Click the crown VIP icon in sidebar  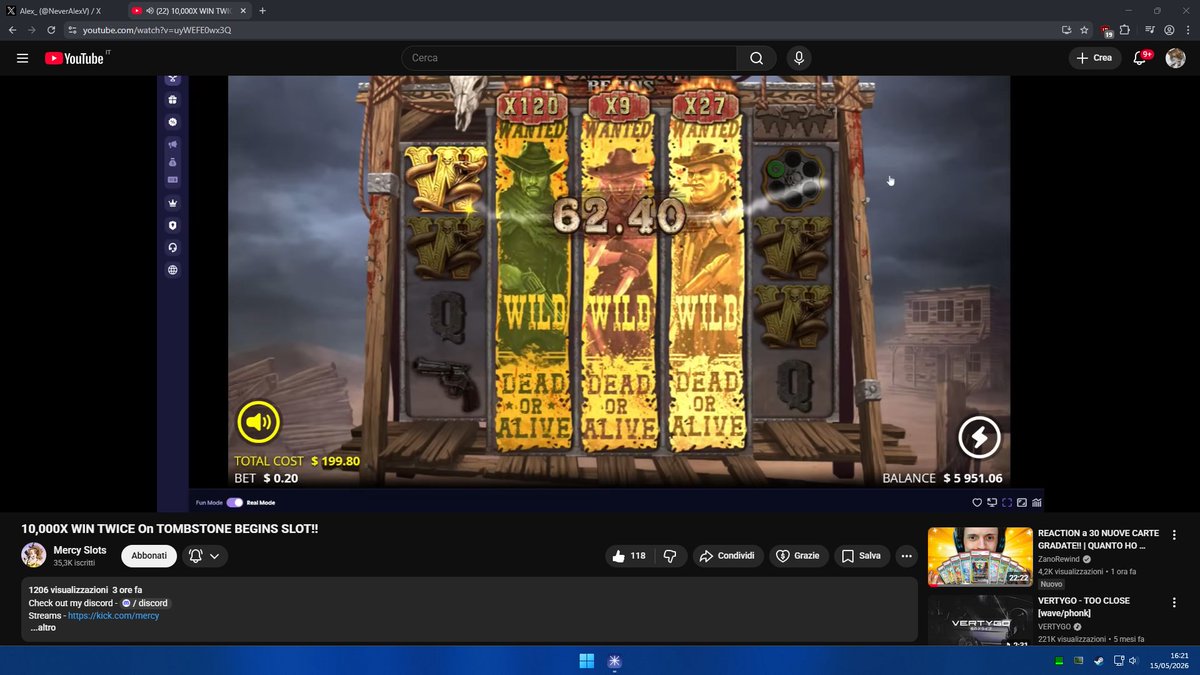click(172, 203)
